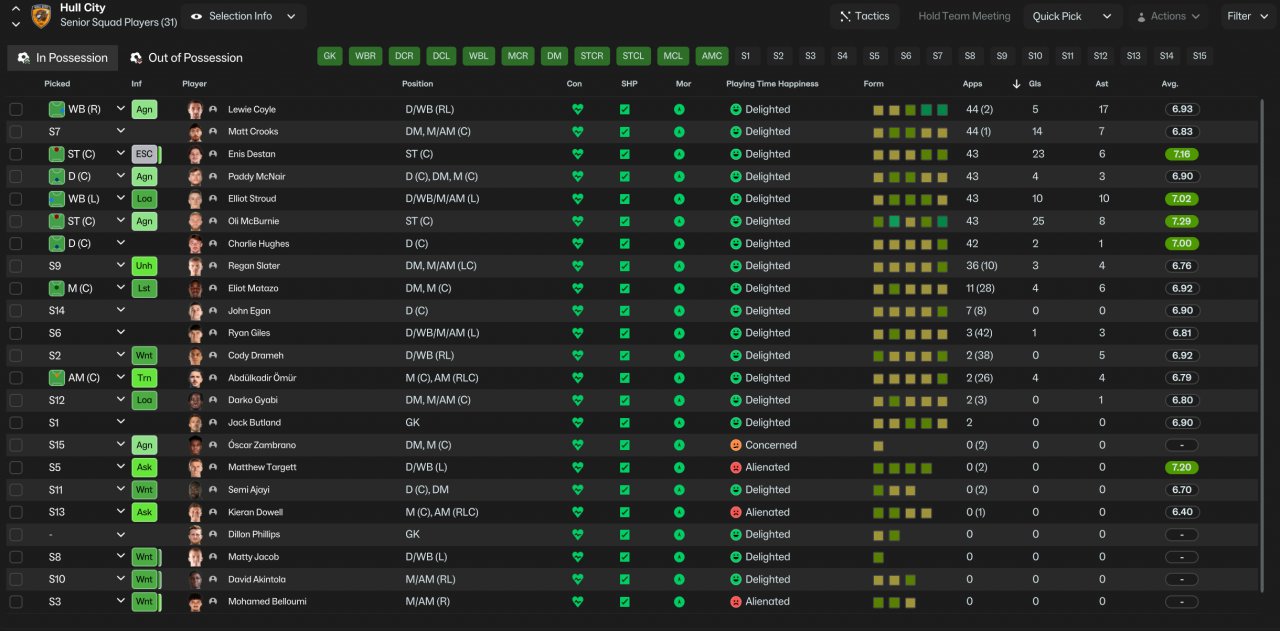Viewport: 1280px width, 631px height.
Task: Click Jack Butland's morale icon
Action: (679, 423)
